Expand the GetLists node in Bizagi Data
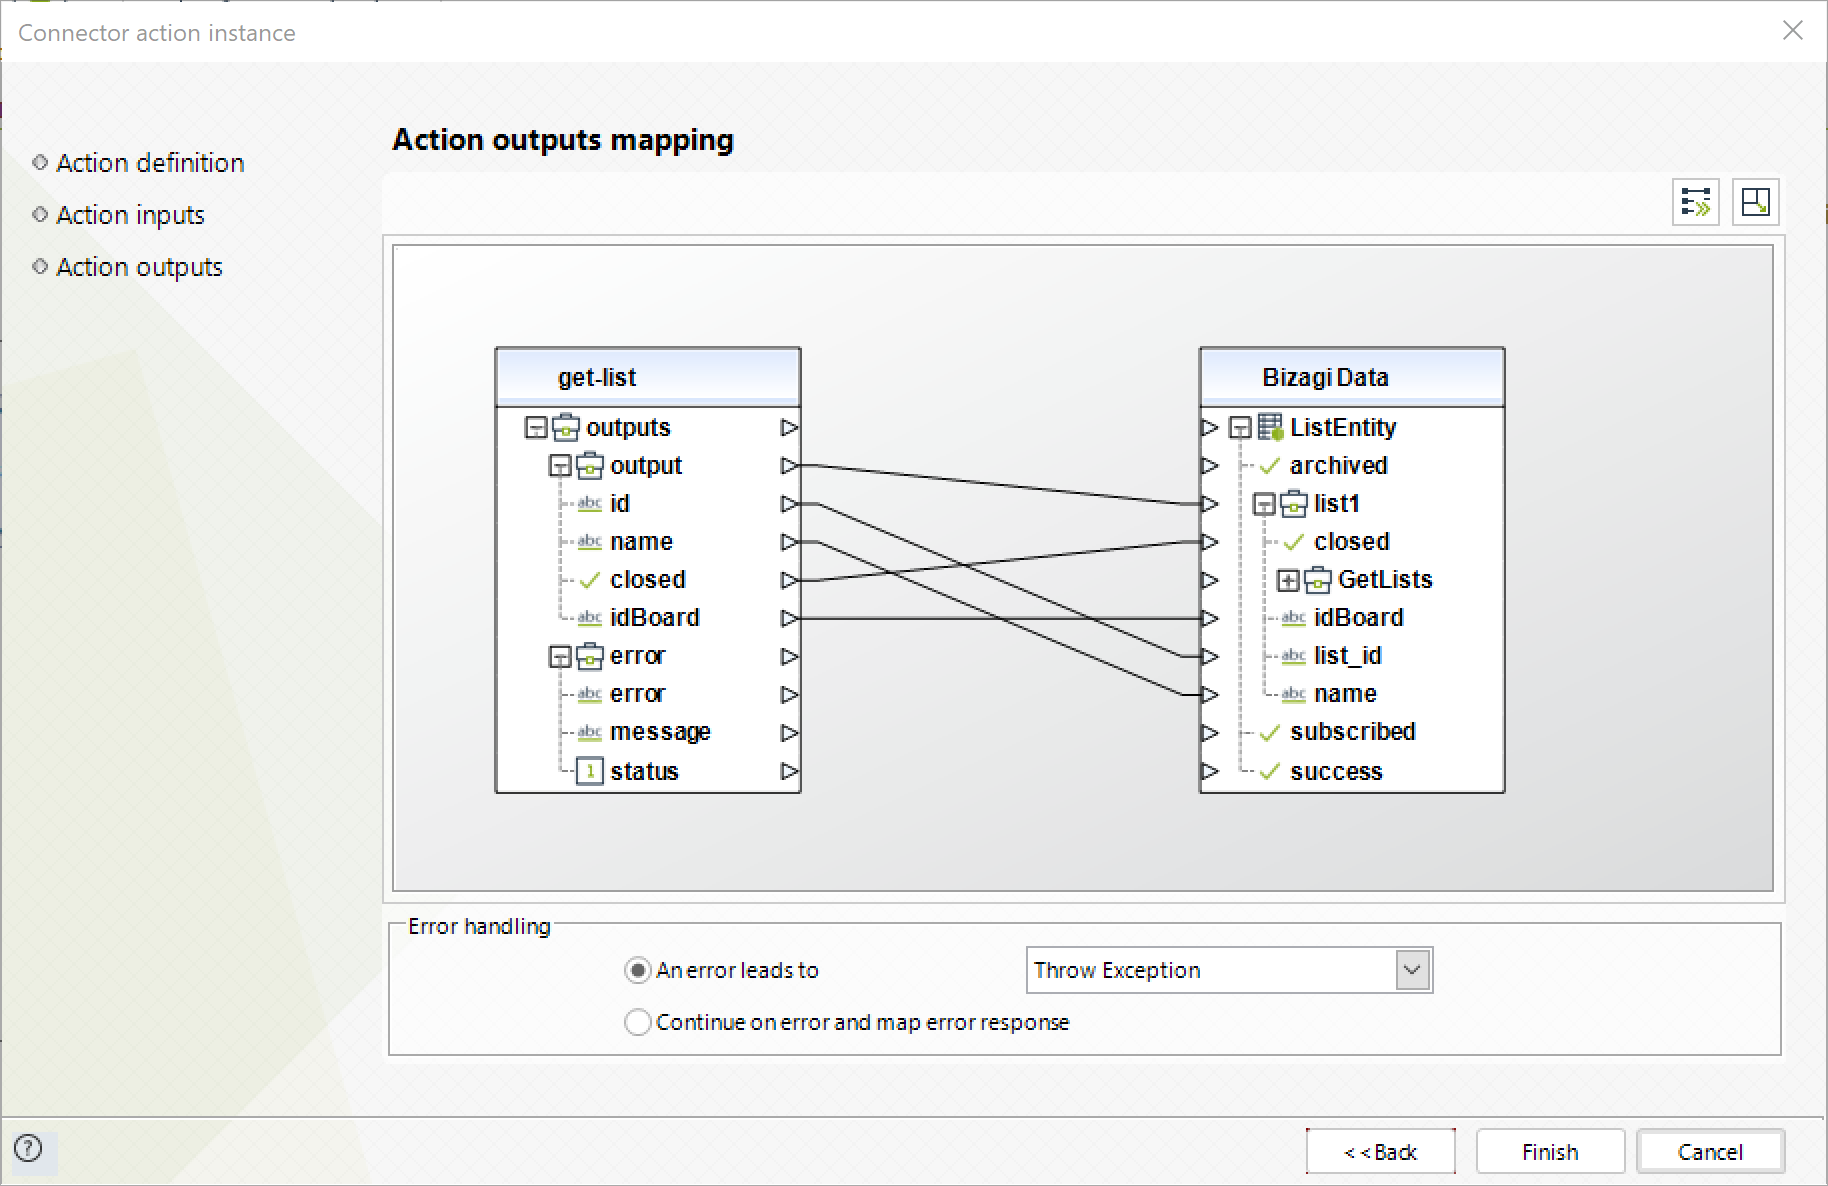1828x1186 pixels. [1288, 580]
